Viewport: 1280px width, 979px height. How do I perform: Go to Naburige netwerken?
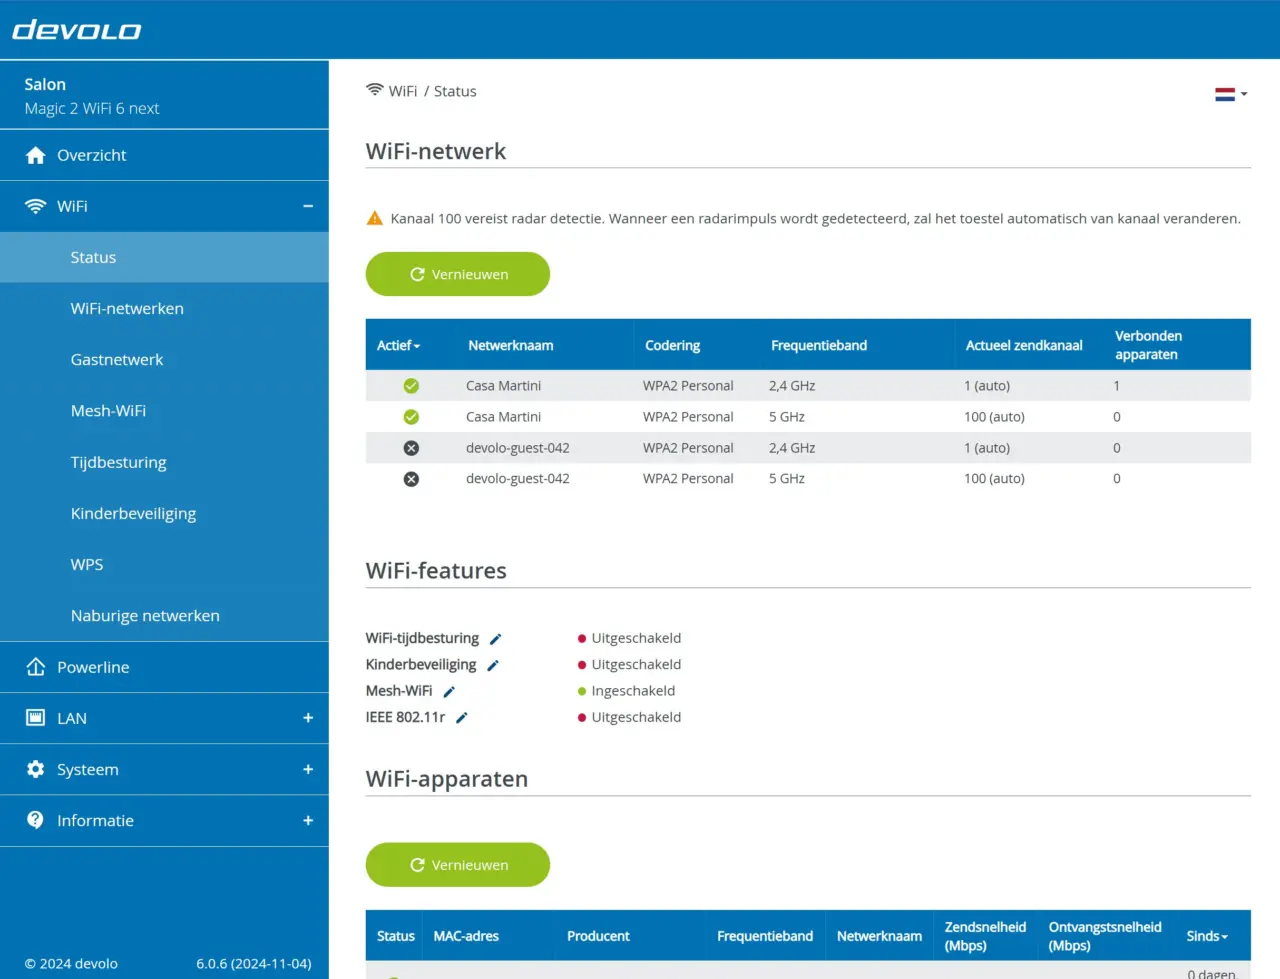point(145,616)
